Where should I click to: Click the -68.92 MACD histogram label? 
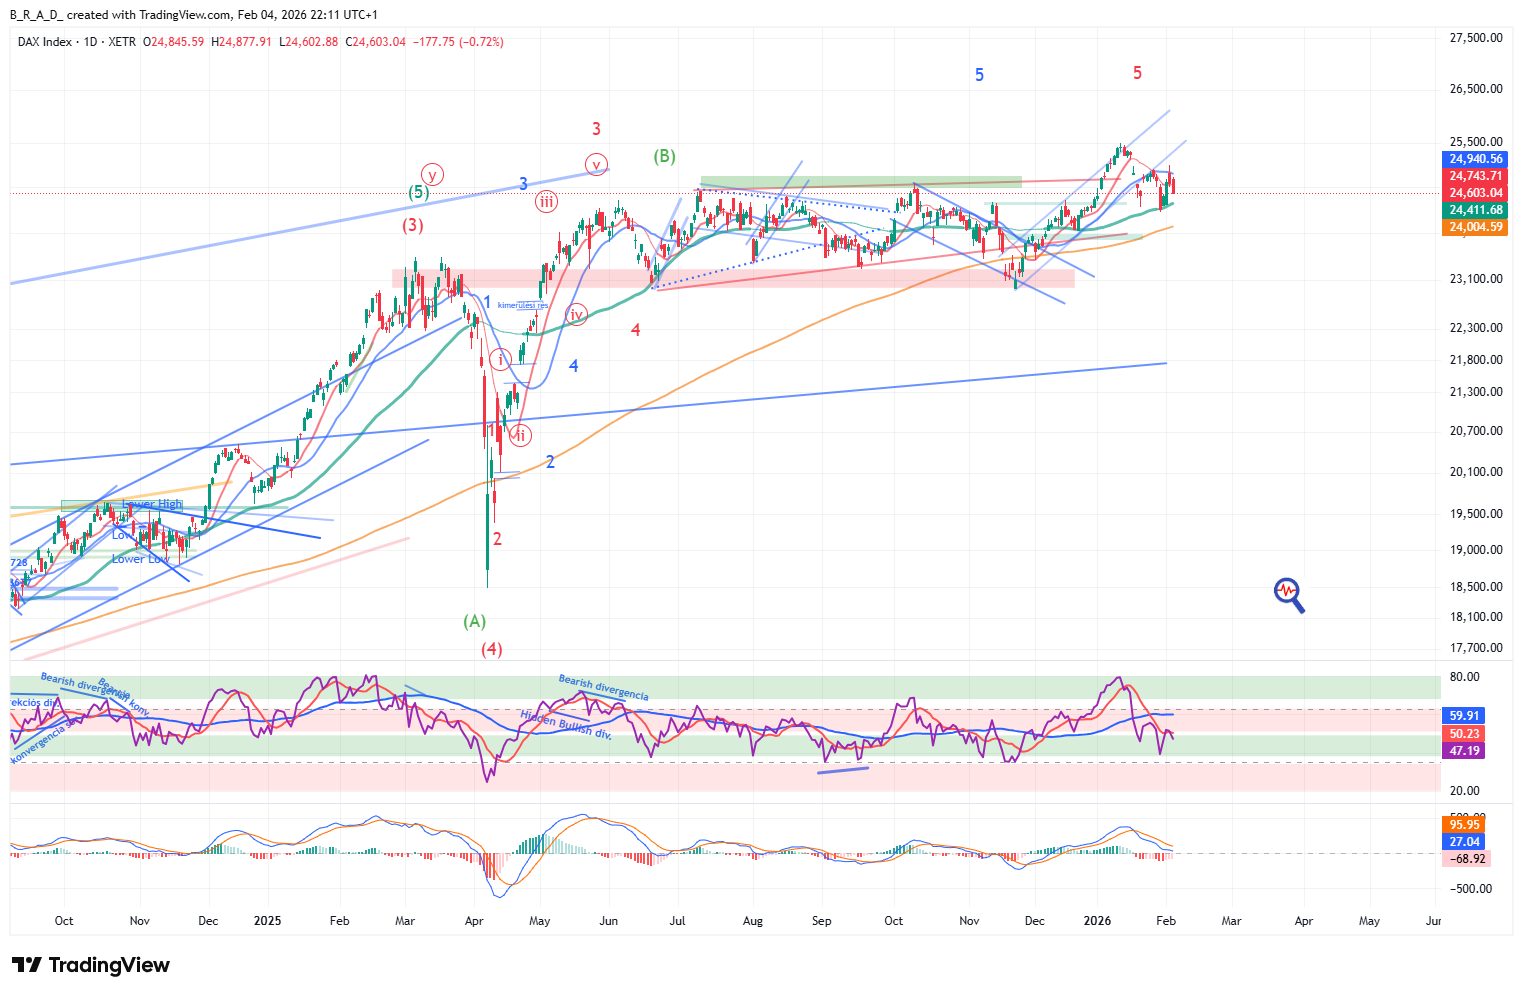coord(1469,859)
